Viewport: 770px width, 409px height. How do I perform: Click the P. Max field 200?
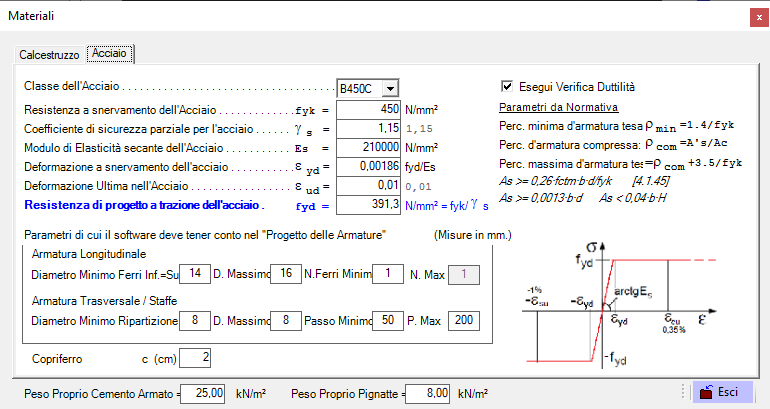[x=464, y=321]
